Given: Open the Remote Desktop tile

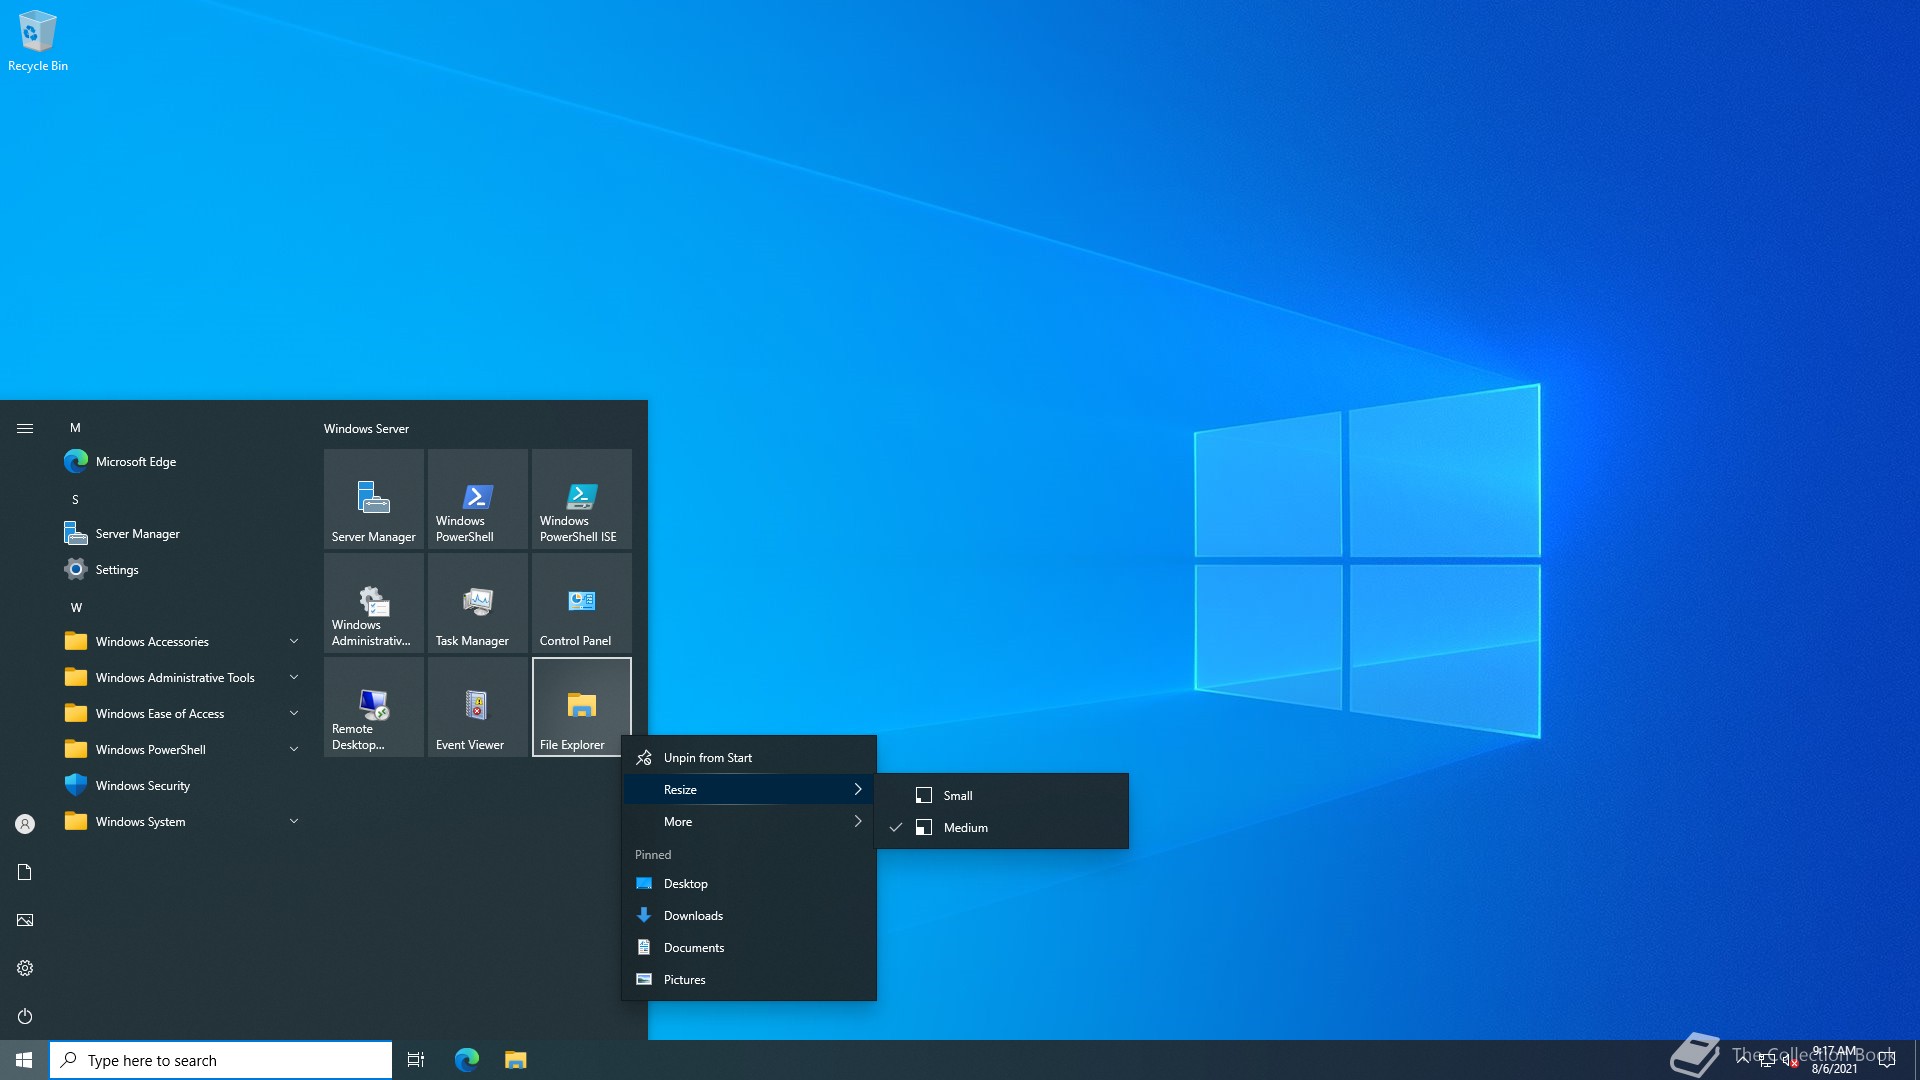Looking at the screenshot, I should tap(374, 707).
